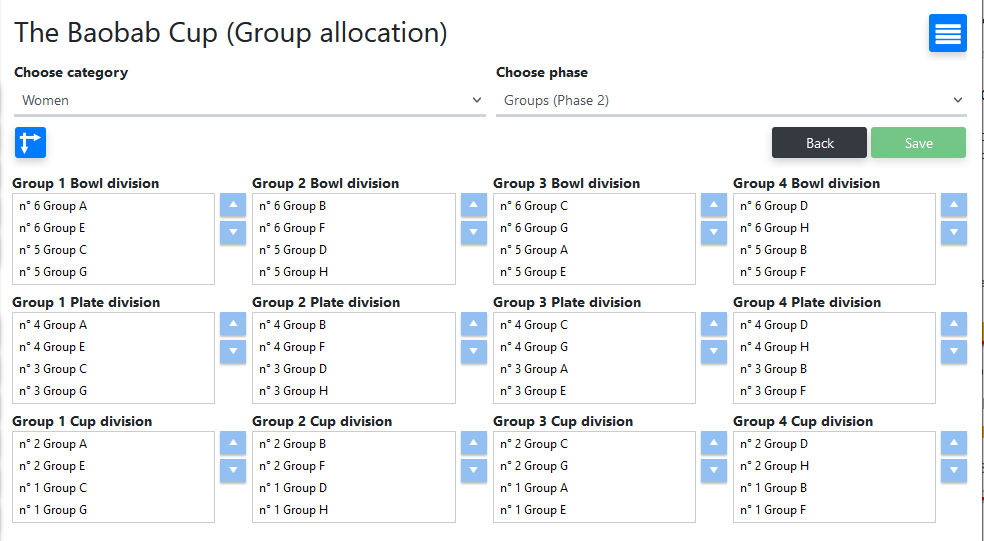This screenshot has height=541, width=984.
Task: Move up in Group 4 Cup division
Action: click(954, 443)
